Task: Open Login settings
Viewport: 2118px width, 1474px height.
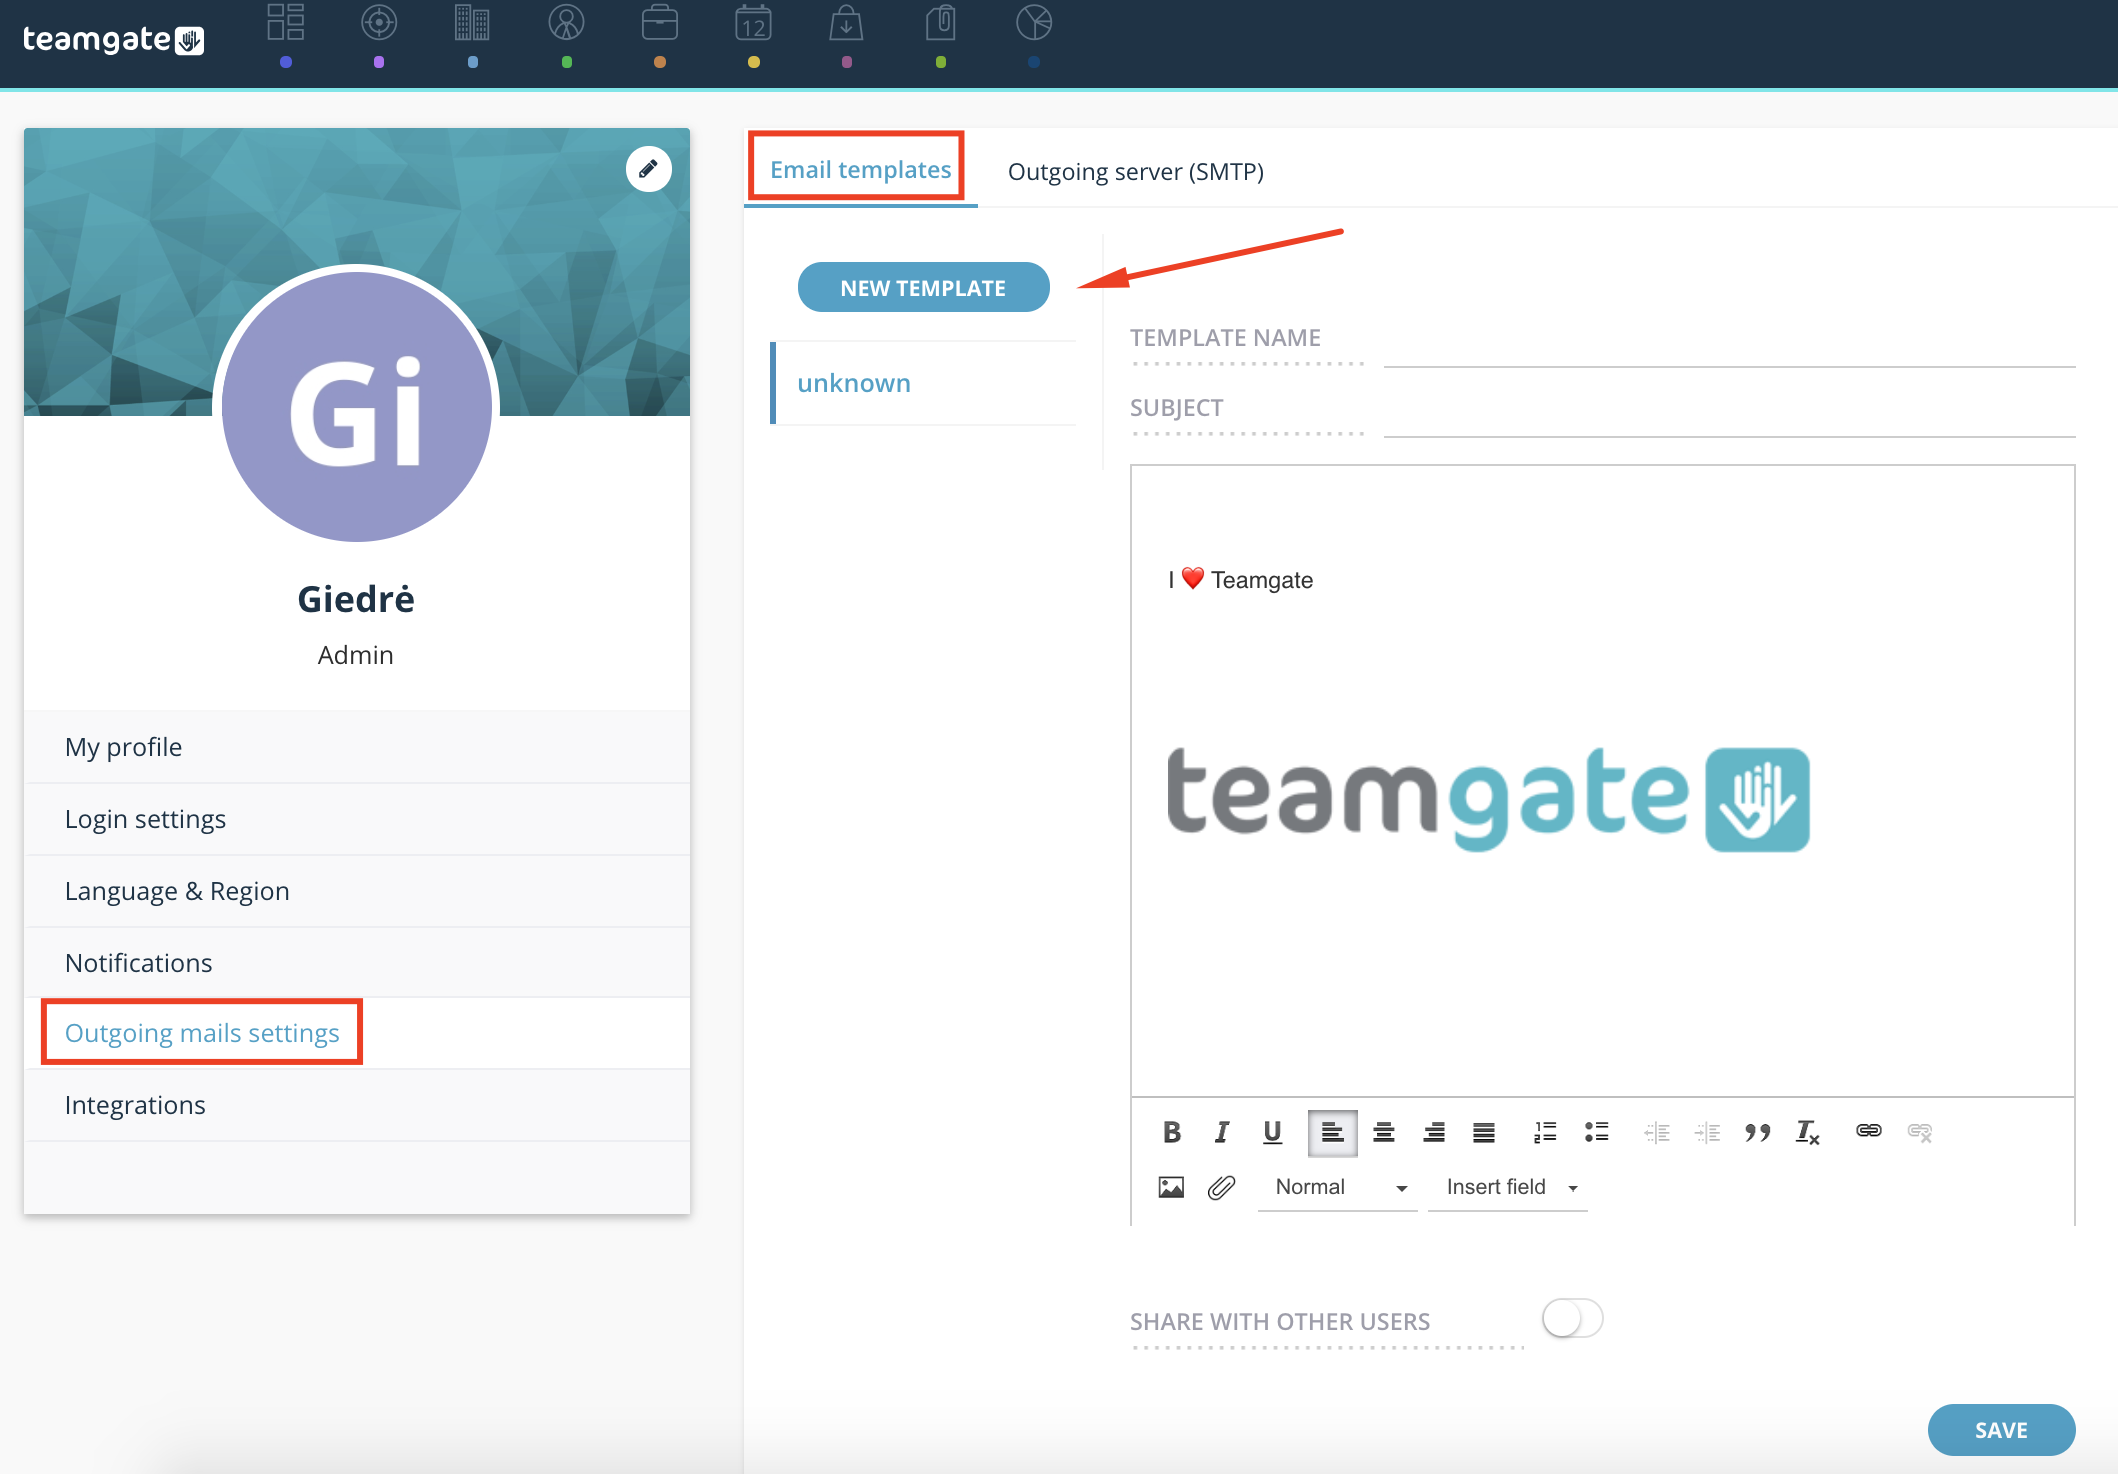Action: (x=357, y=819)
